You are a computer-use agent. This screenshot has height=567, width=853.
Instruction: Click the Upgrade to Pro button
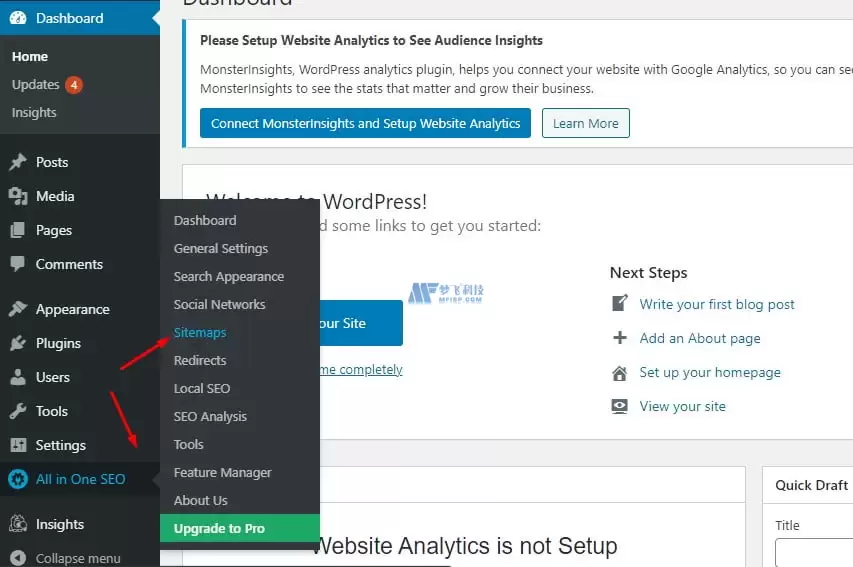point(240,528)
